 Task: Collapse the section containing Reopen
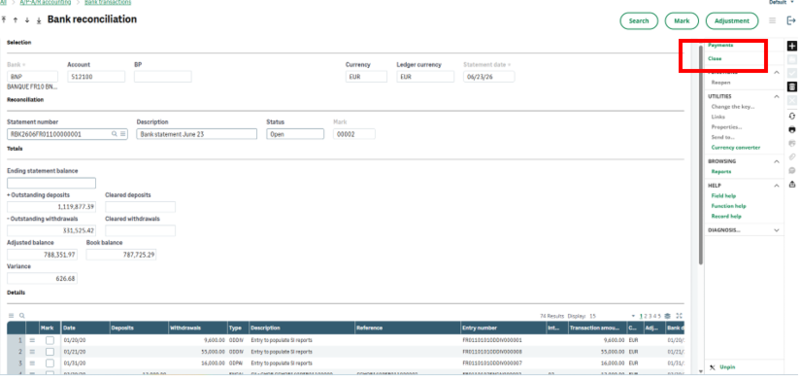tap(777, 72)
